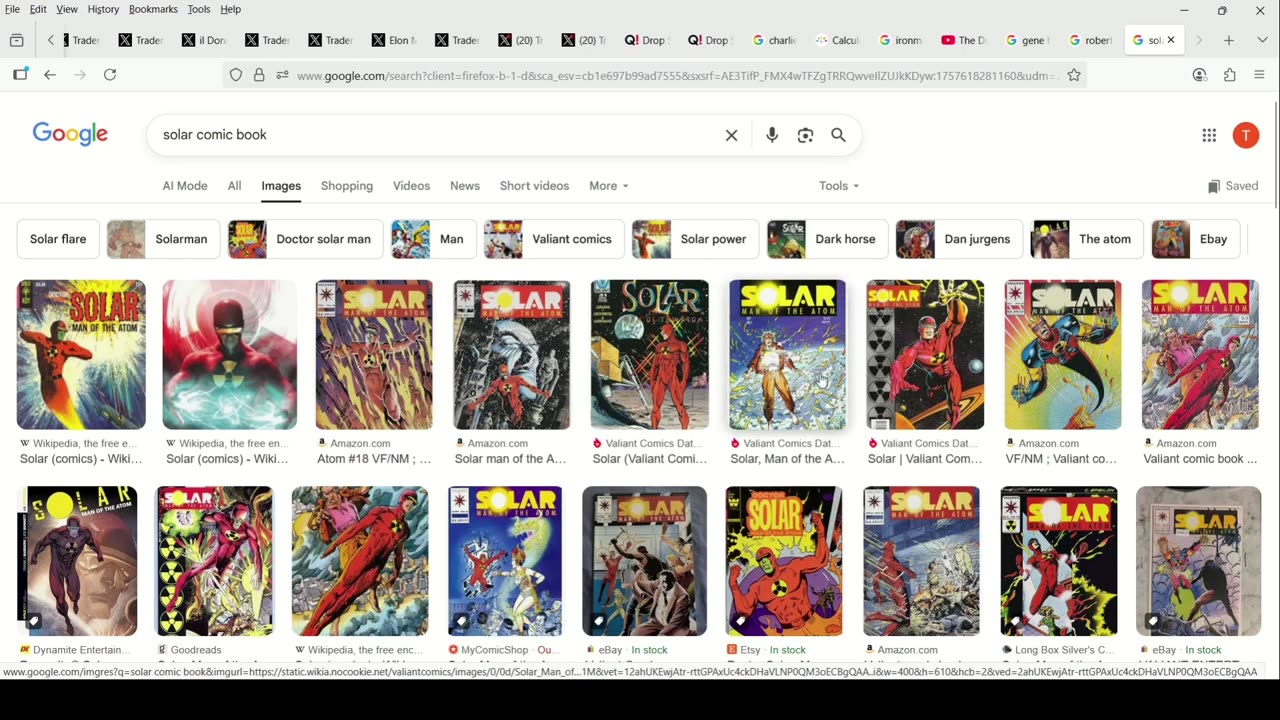
Task: Open the Tools menu in menu bar
Action: pos(199,9)
